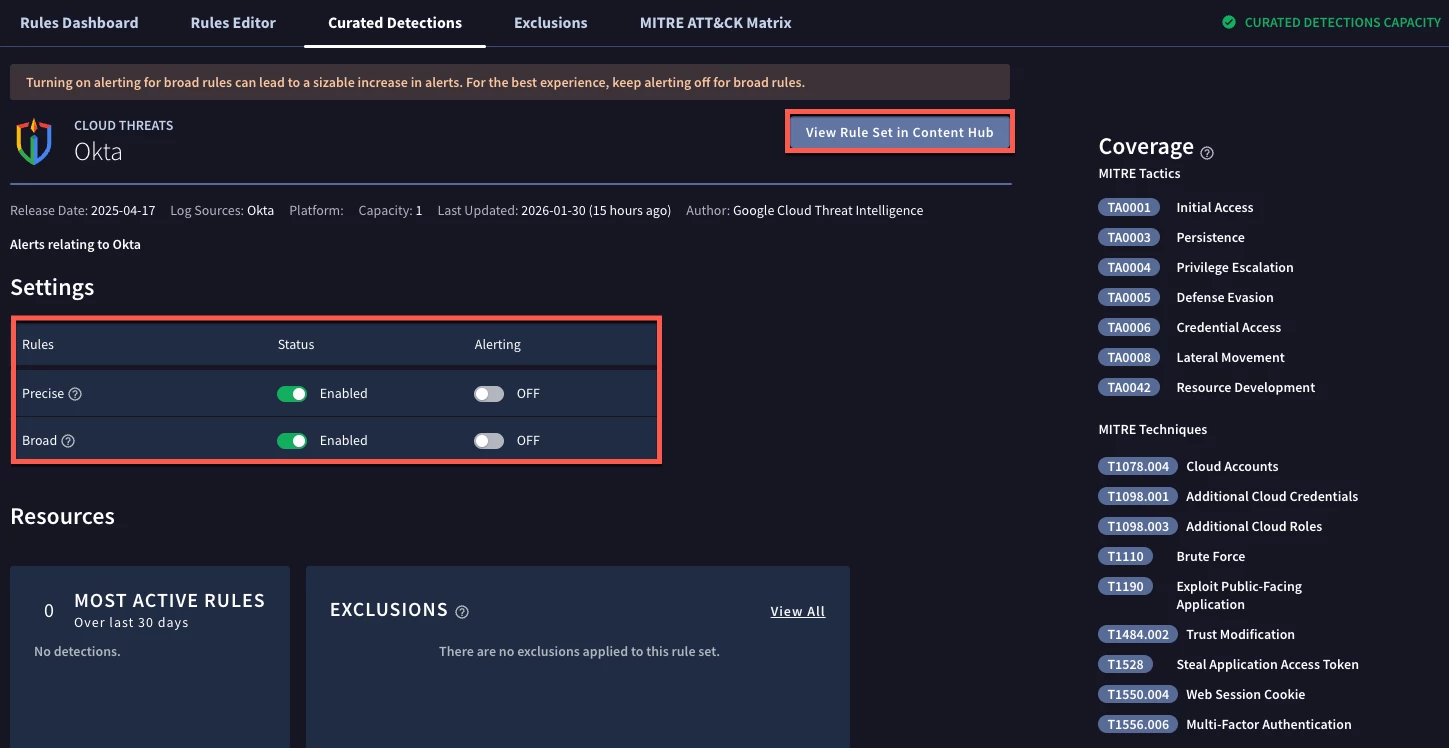Click the 'MITRE Tactics' subheading

click(x=1139, y=173)
